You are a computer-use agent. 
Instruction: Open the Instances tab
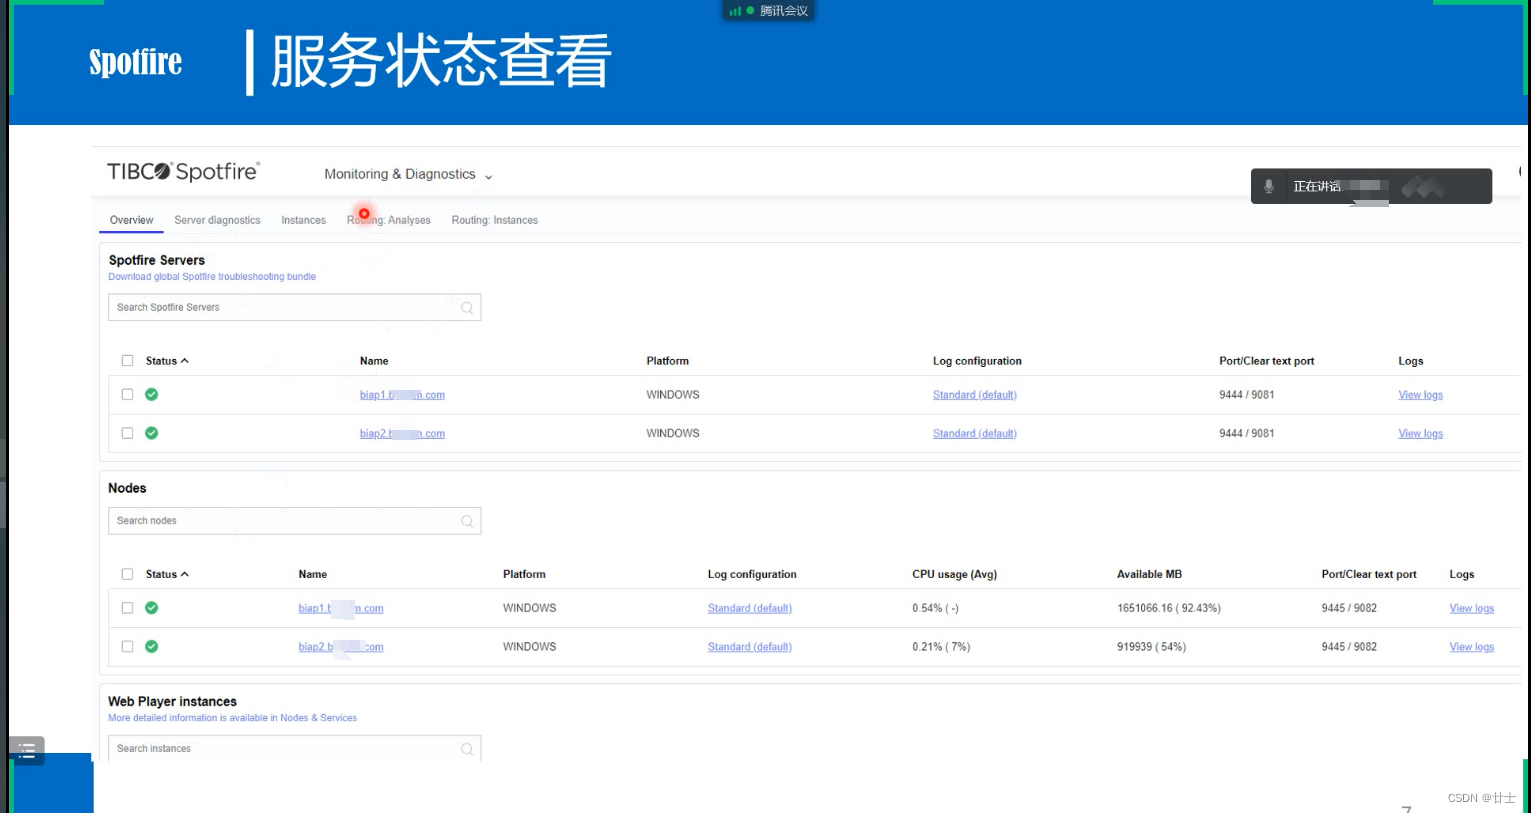(x=303, y=220)
